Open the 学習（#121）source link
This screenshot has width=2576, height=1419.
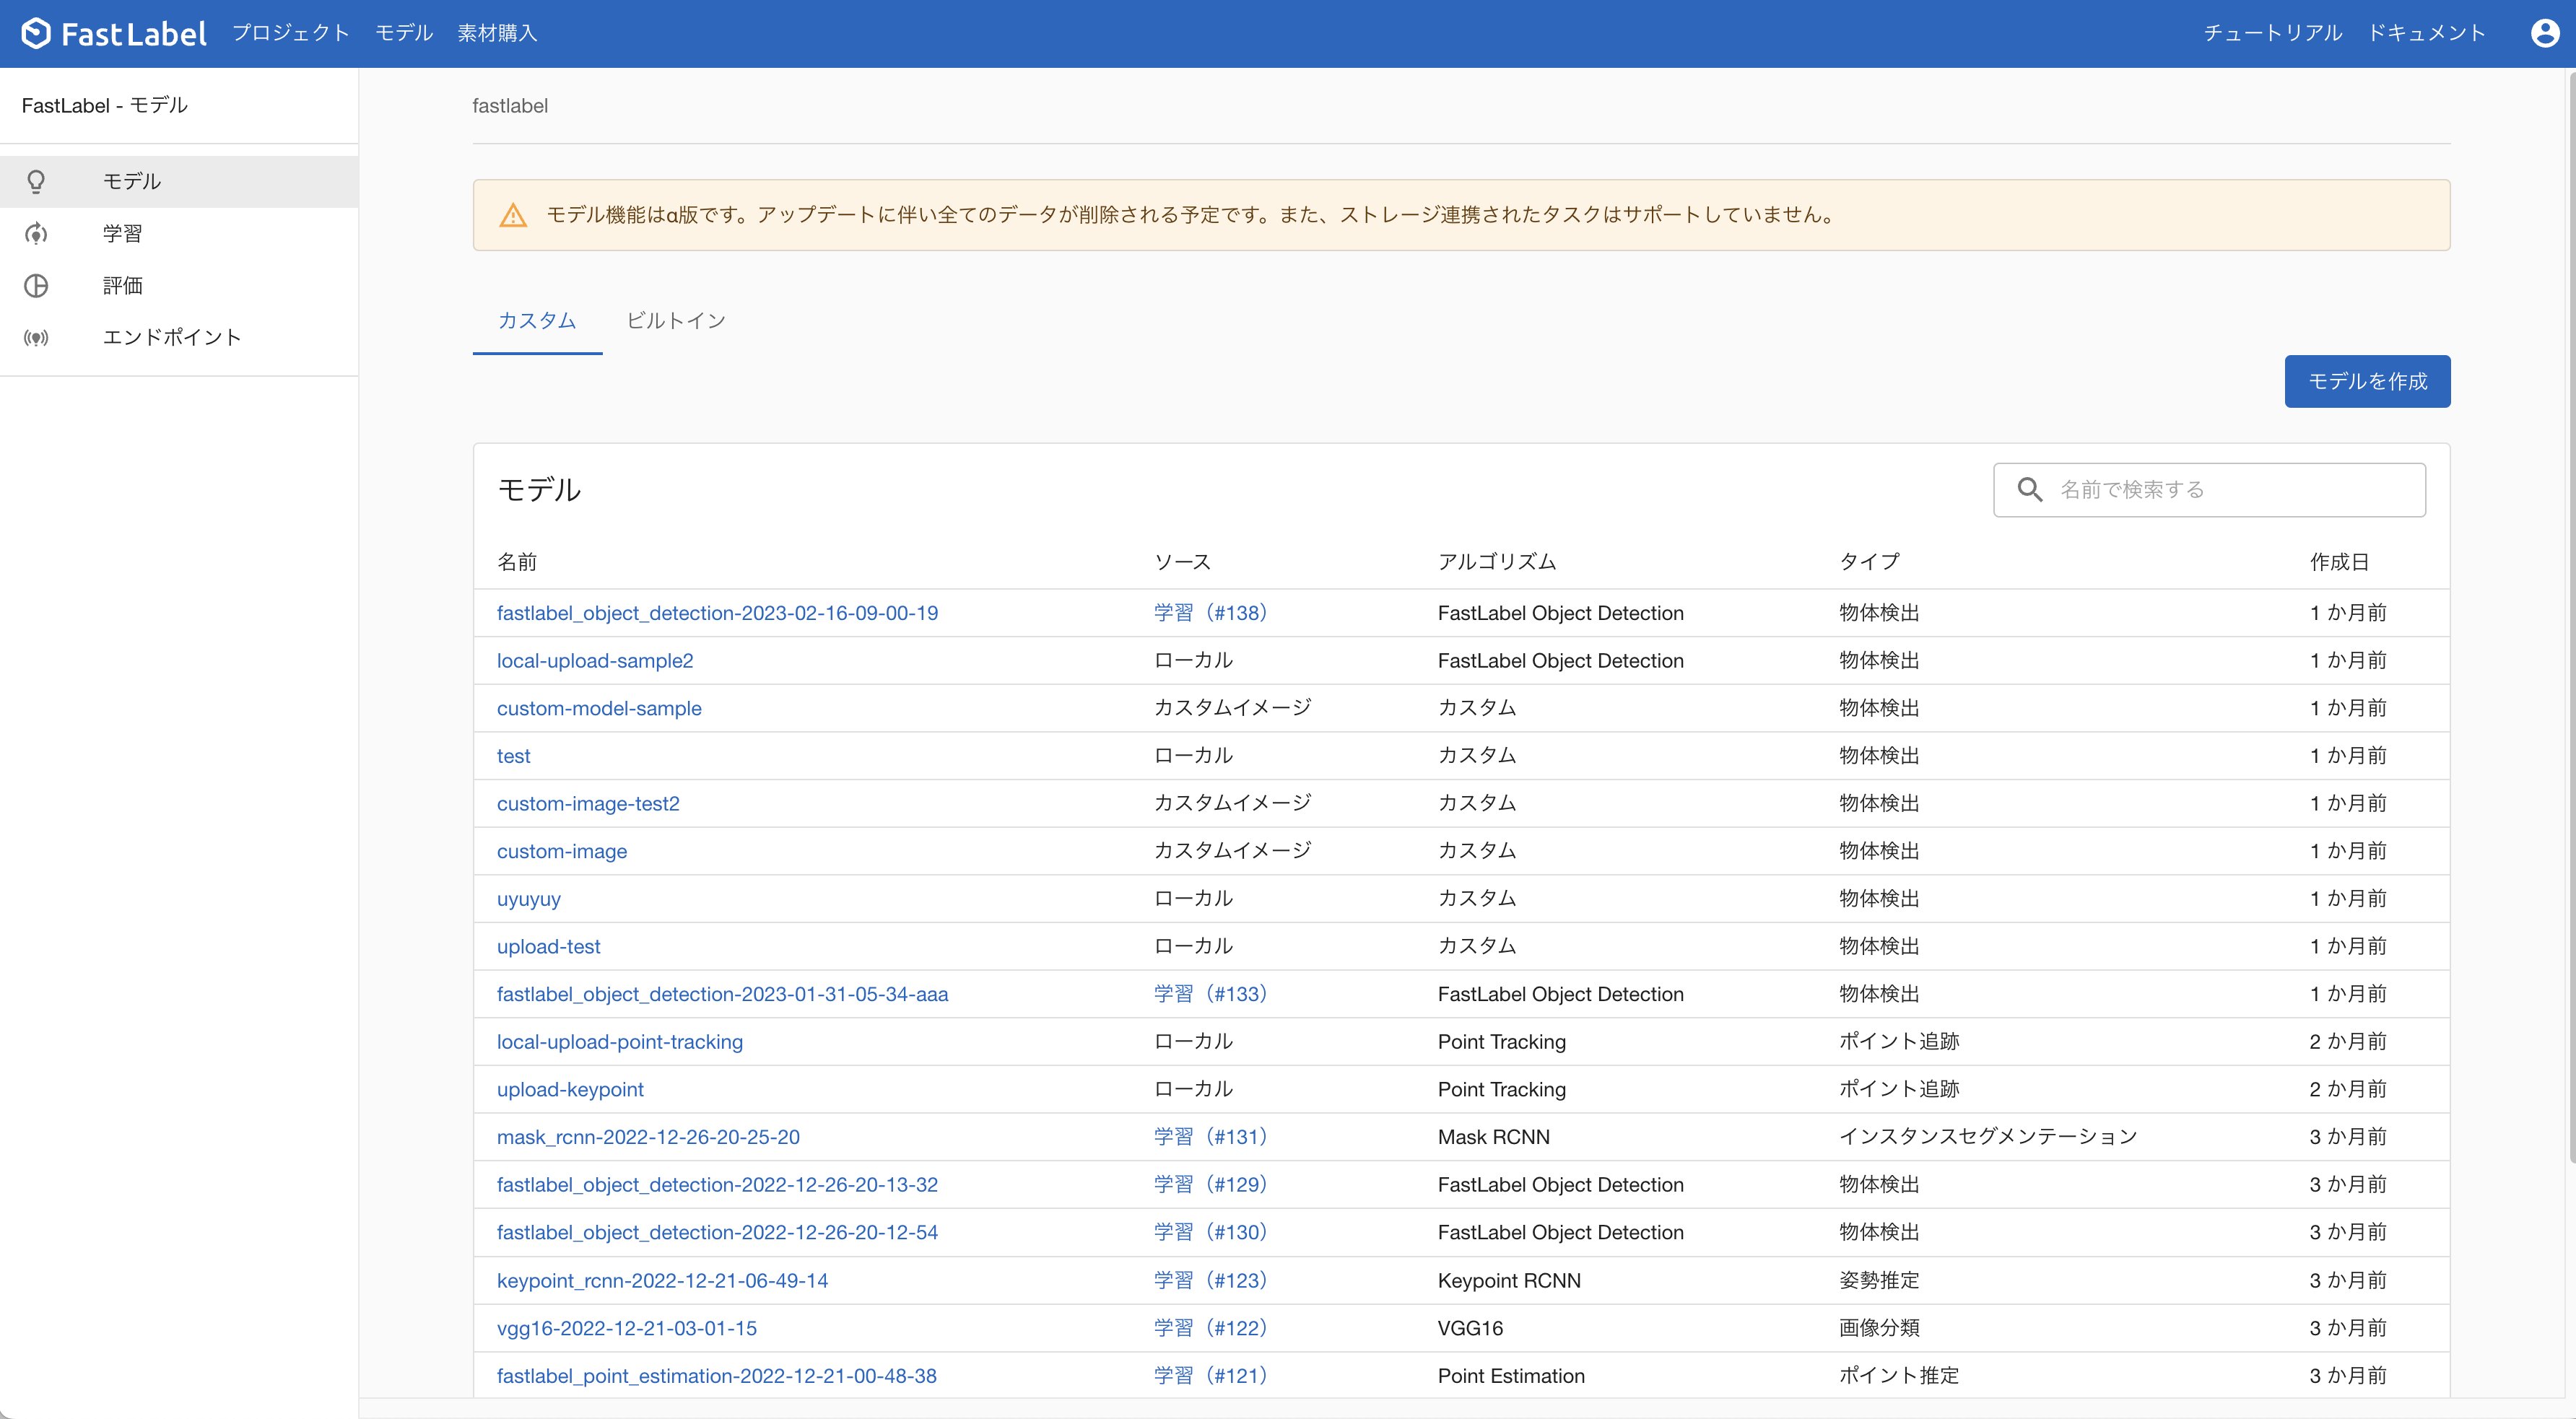click(1210, 1376)
